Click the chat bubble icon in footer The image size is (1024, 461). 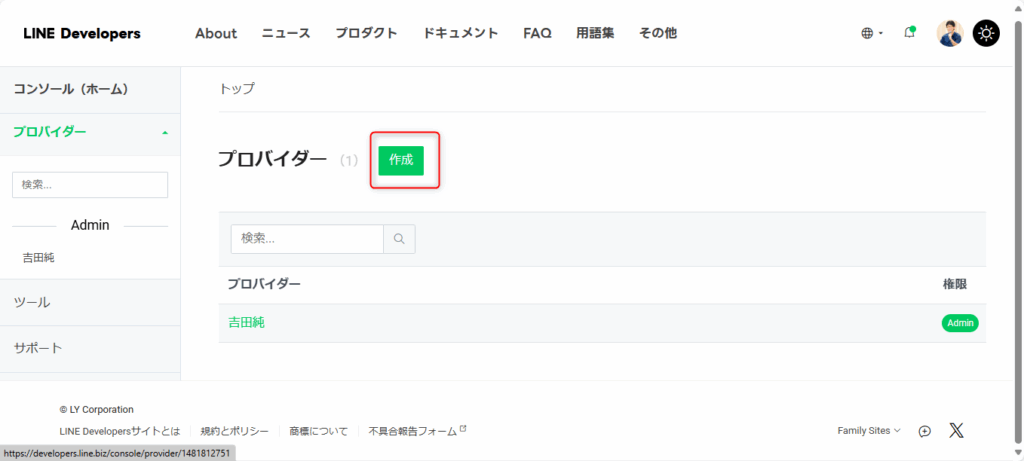coord(925,431)
